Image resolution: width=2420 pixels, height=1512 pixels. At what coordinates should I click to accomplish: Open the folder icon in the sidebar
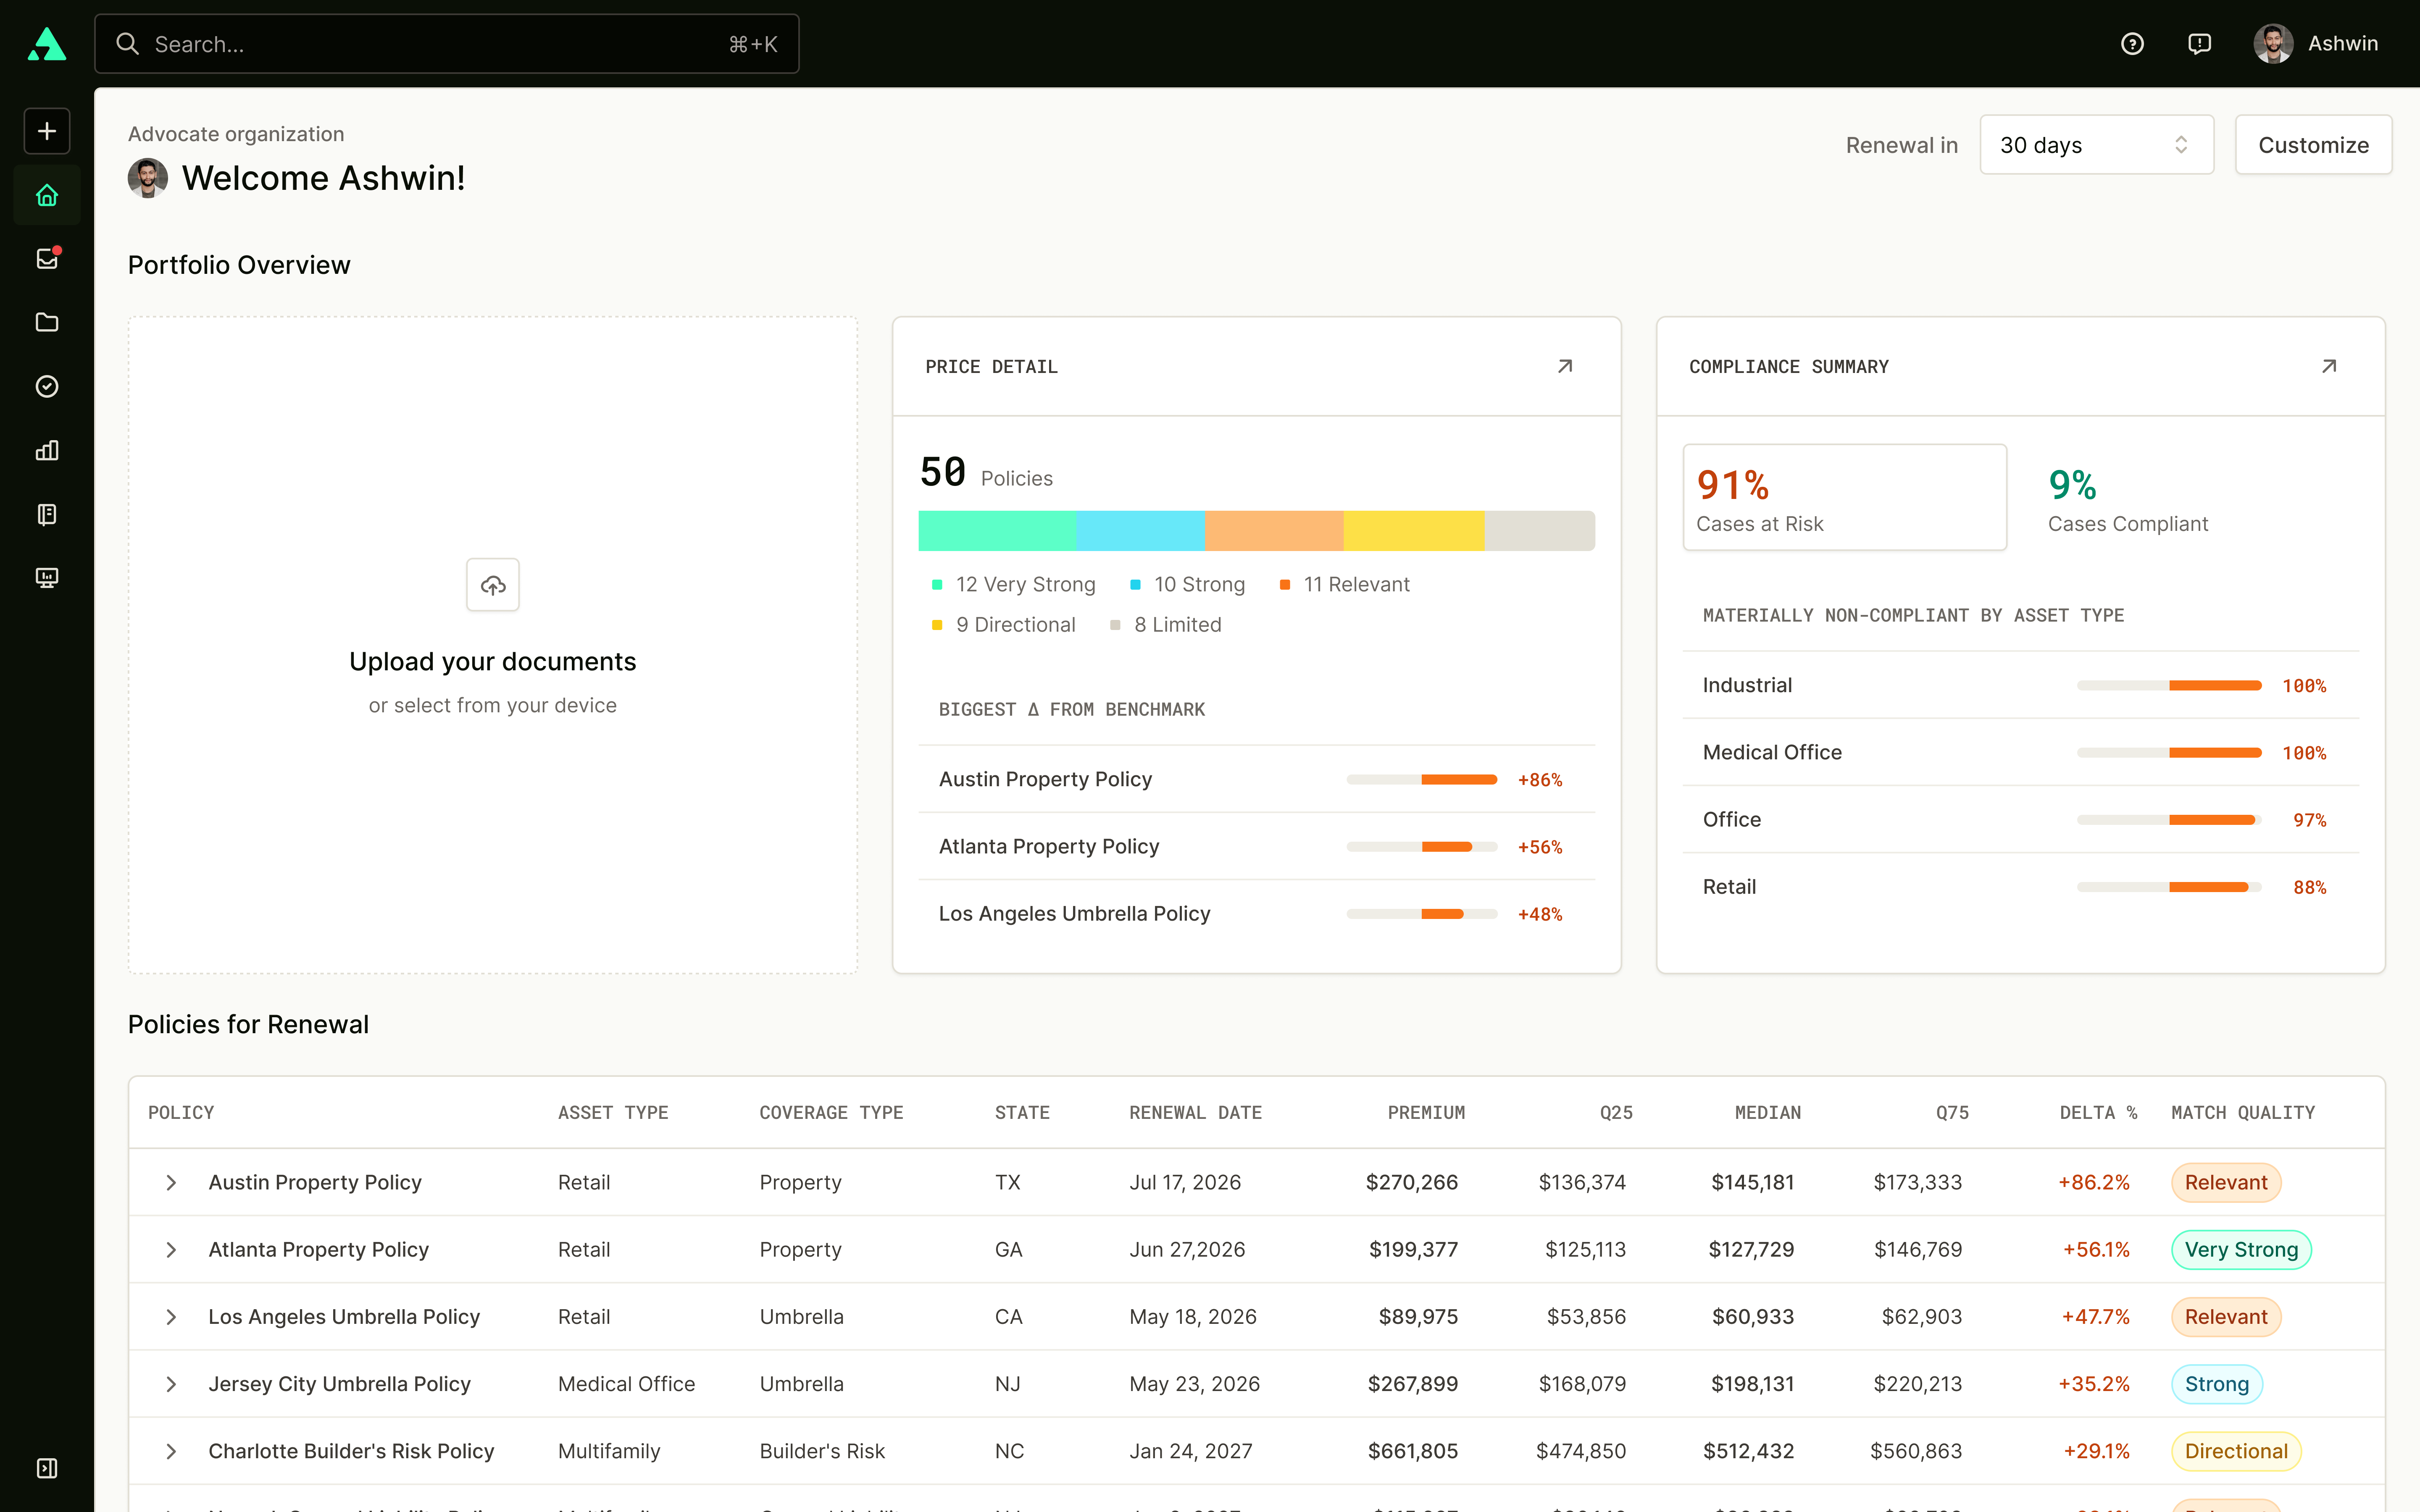coord(47,322)
